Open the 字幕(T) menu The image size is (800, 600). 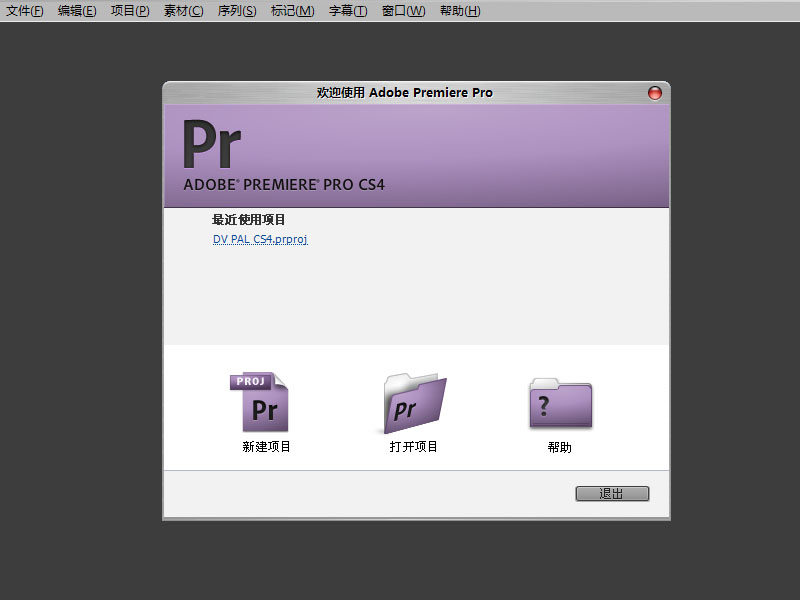[x=348, y=11]
